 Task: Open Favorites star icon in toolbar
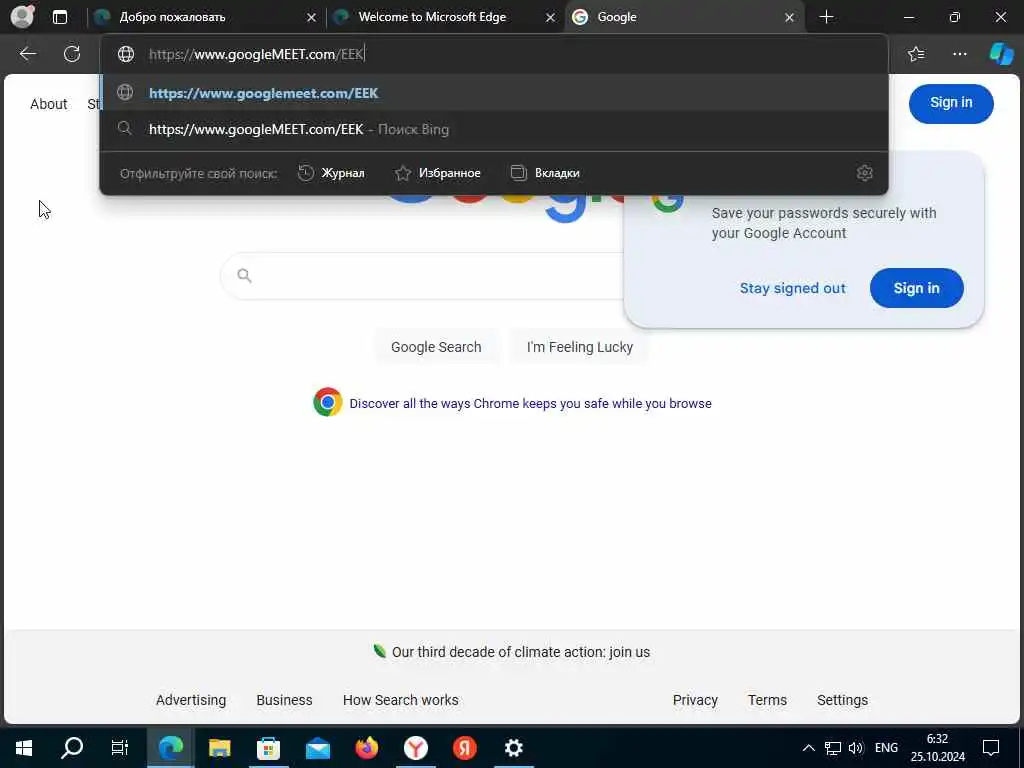point(916,54)
